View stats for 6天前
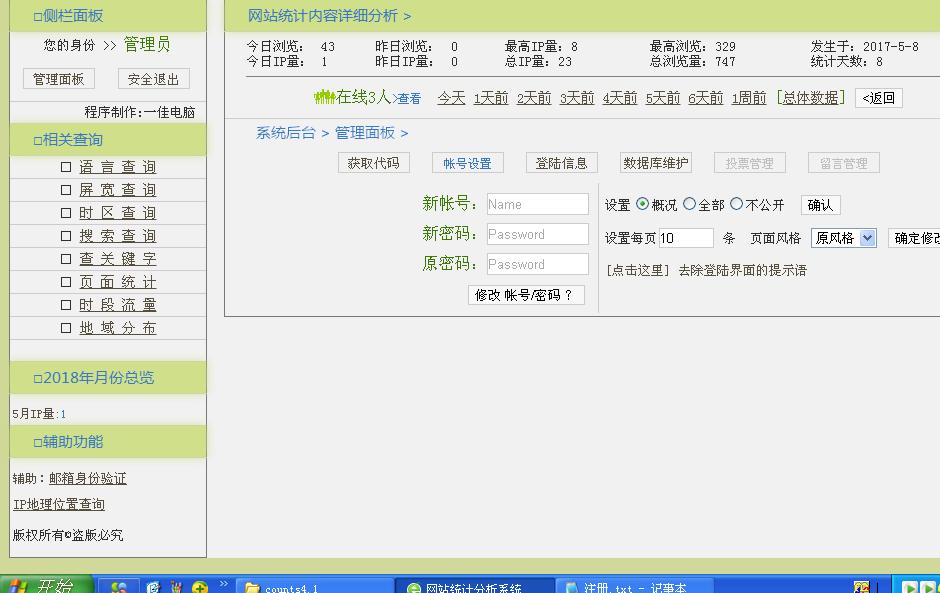 706,98
